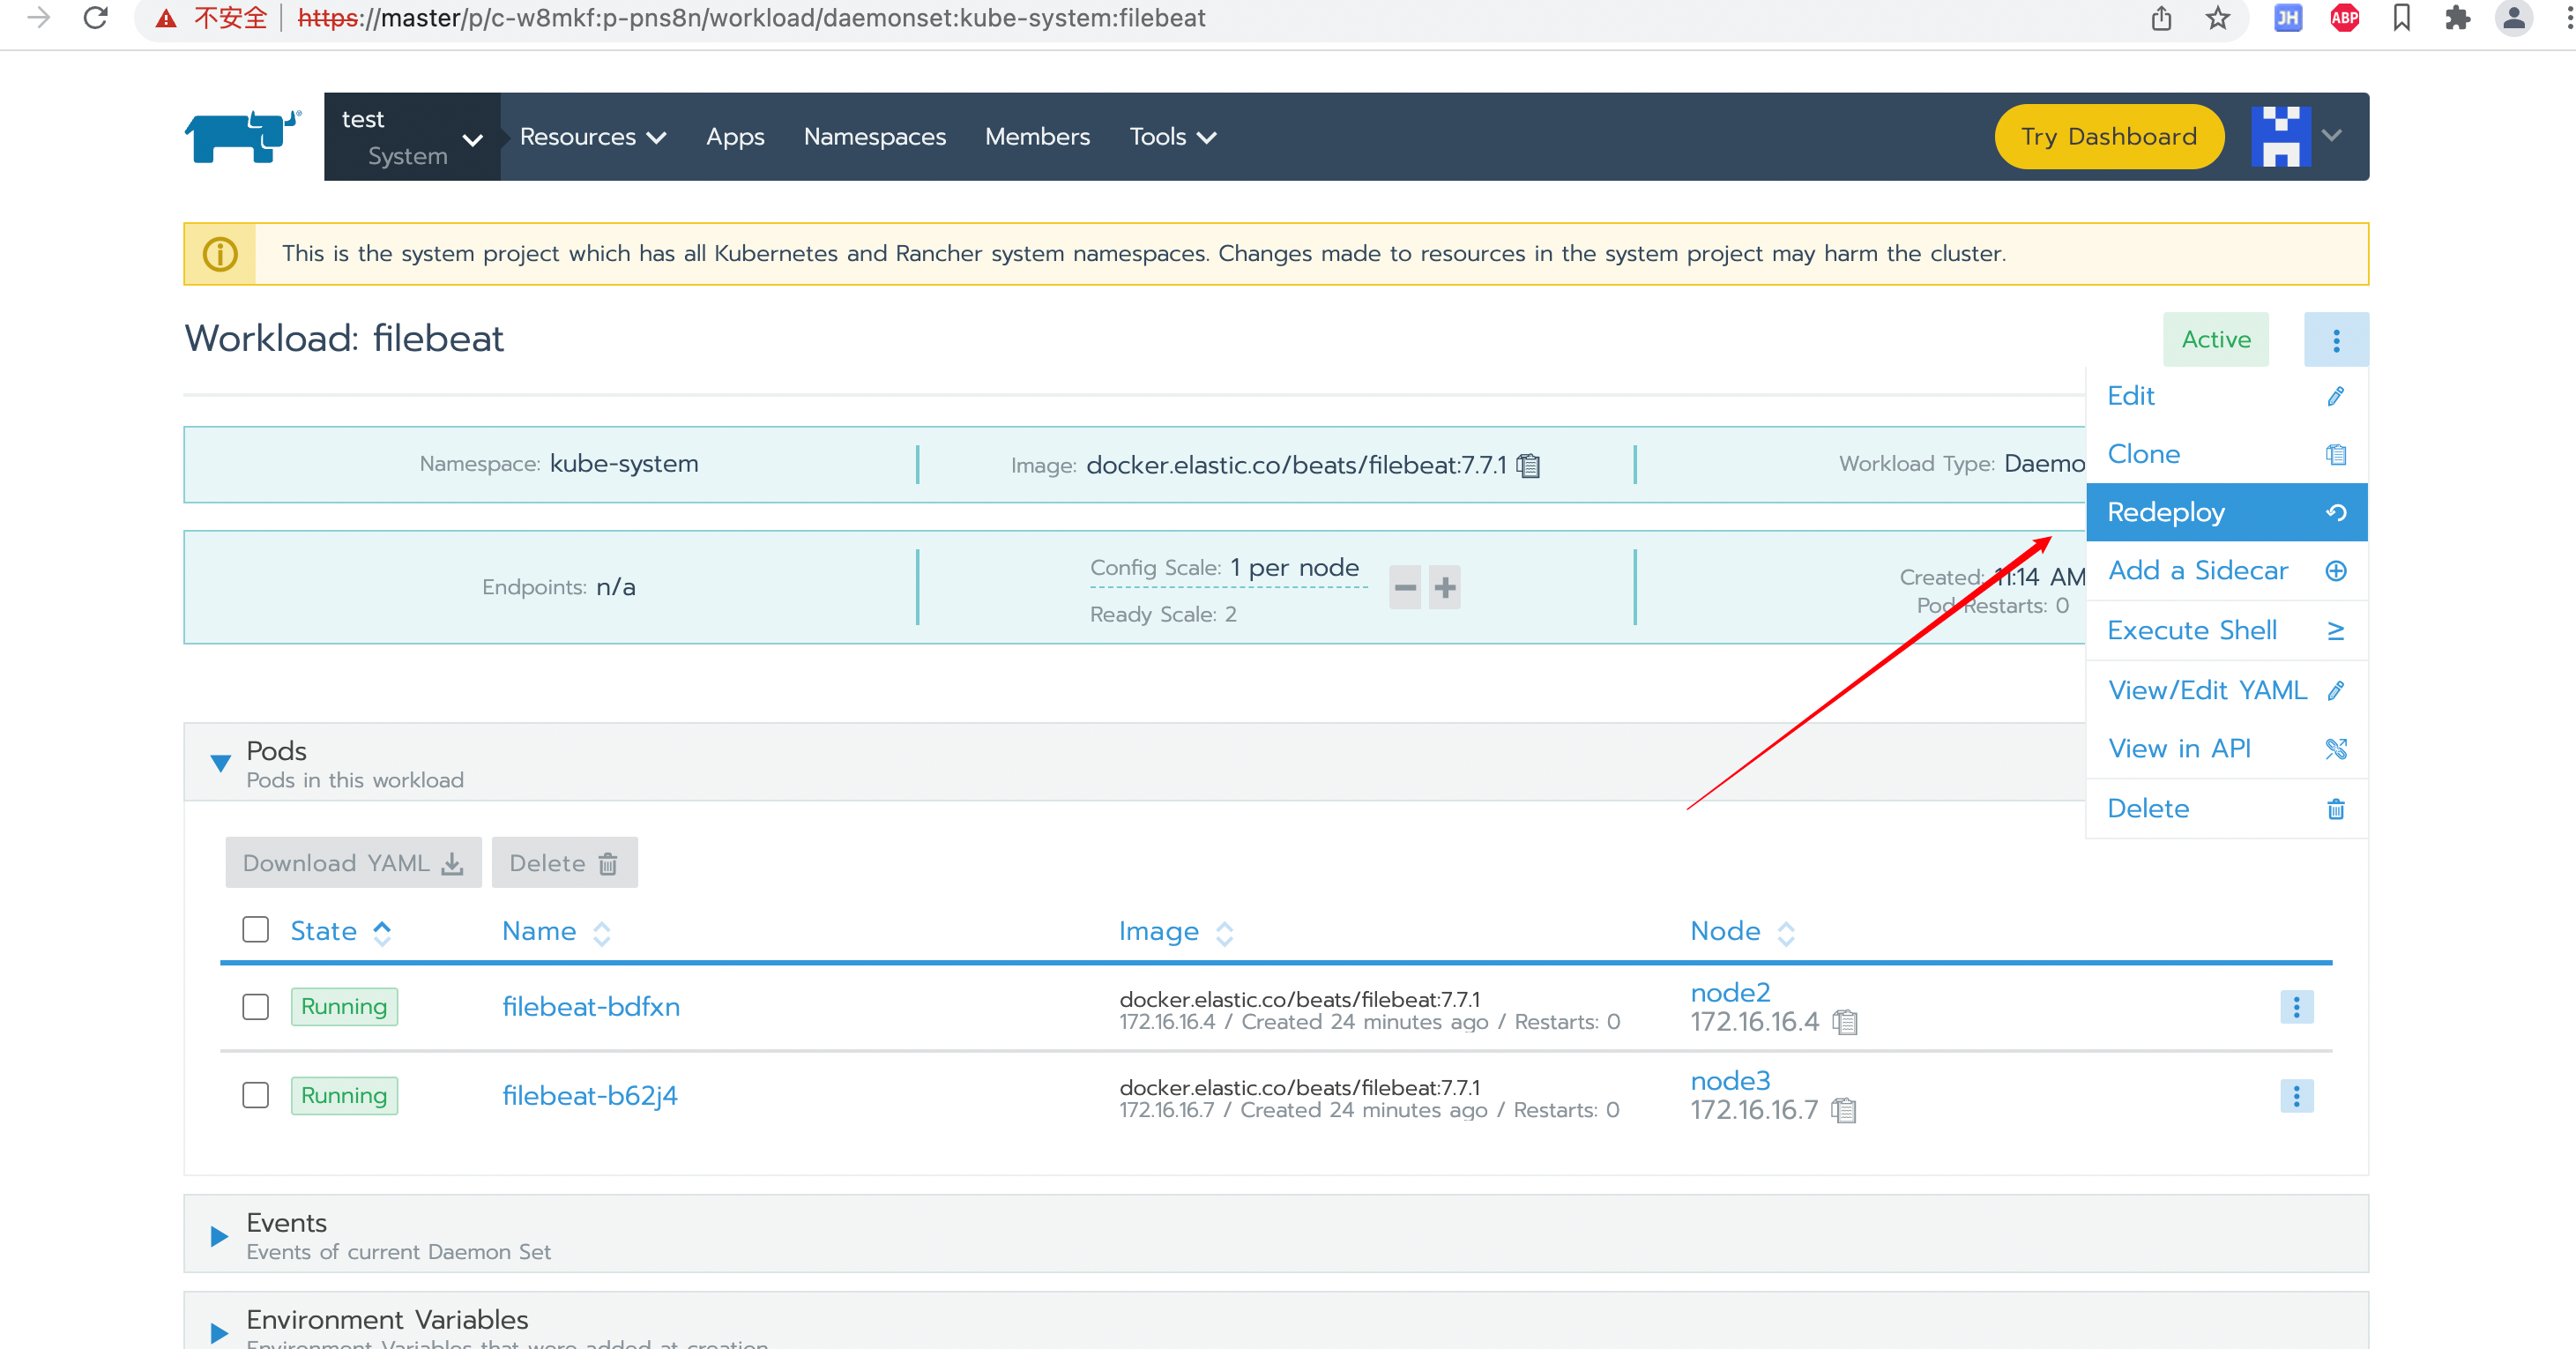Screen dimensions: 2576x1349
Task: Click the info icon in warning banner
Action: point(220,254)
